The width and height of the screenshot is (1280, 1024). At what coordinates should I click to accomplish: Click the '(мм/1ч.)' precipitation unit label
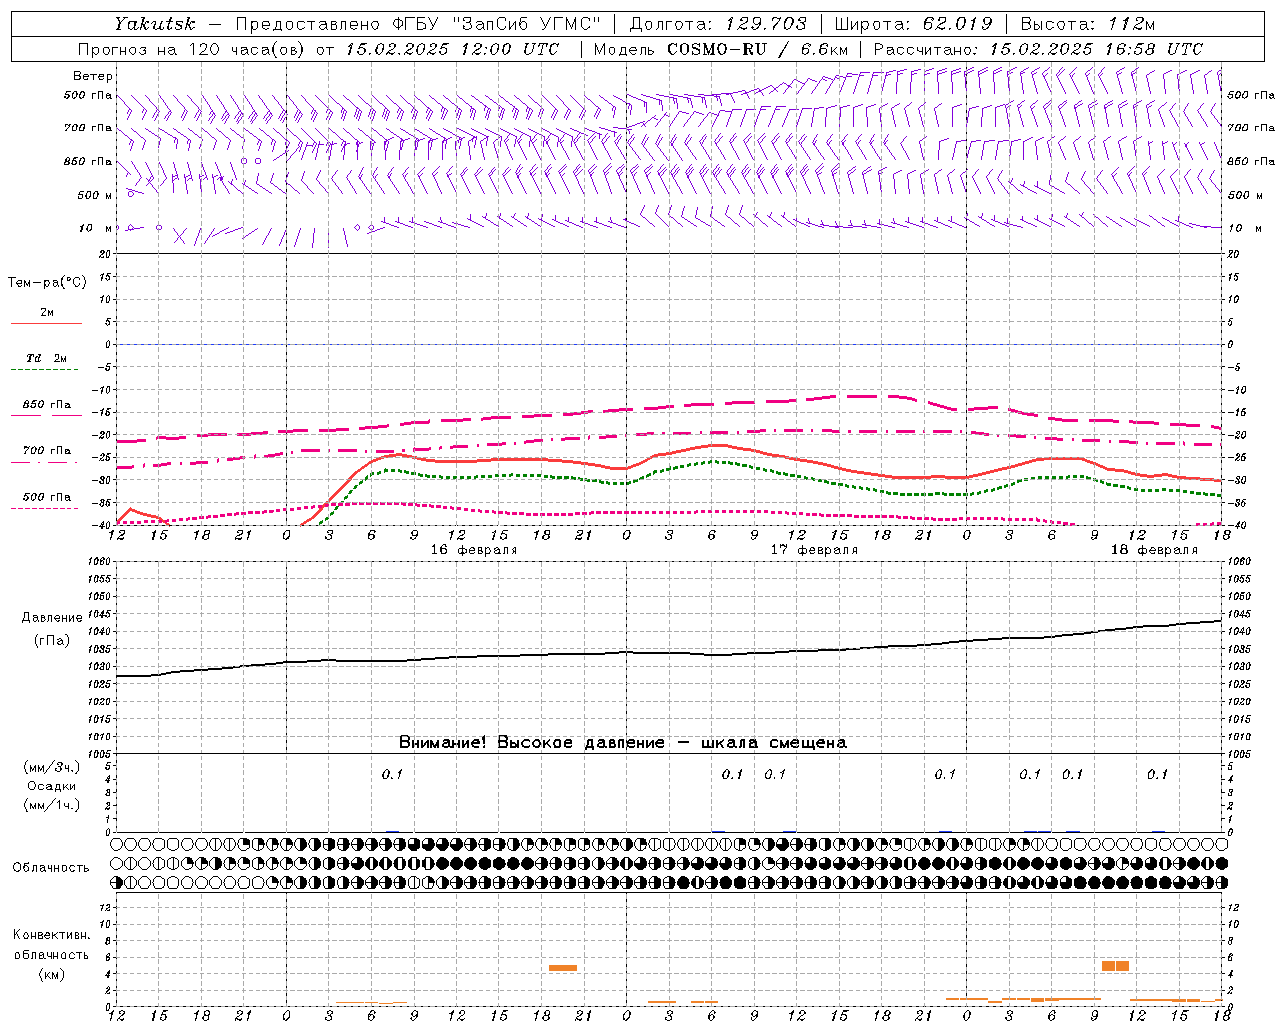pos(52,805)
